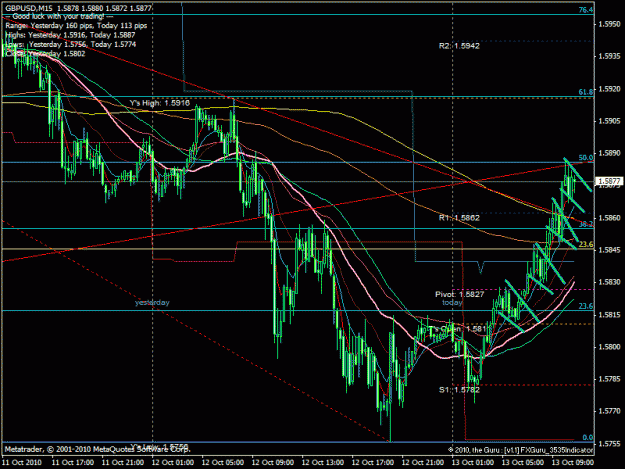Click the Metatrader MetaQuotes copyright text
Viewport: 625px width, 469px height.
(x=98, y=449)
